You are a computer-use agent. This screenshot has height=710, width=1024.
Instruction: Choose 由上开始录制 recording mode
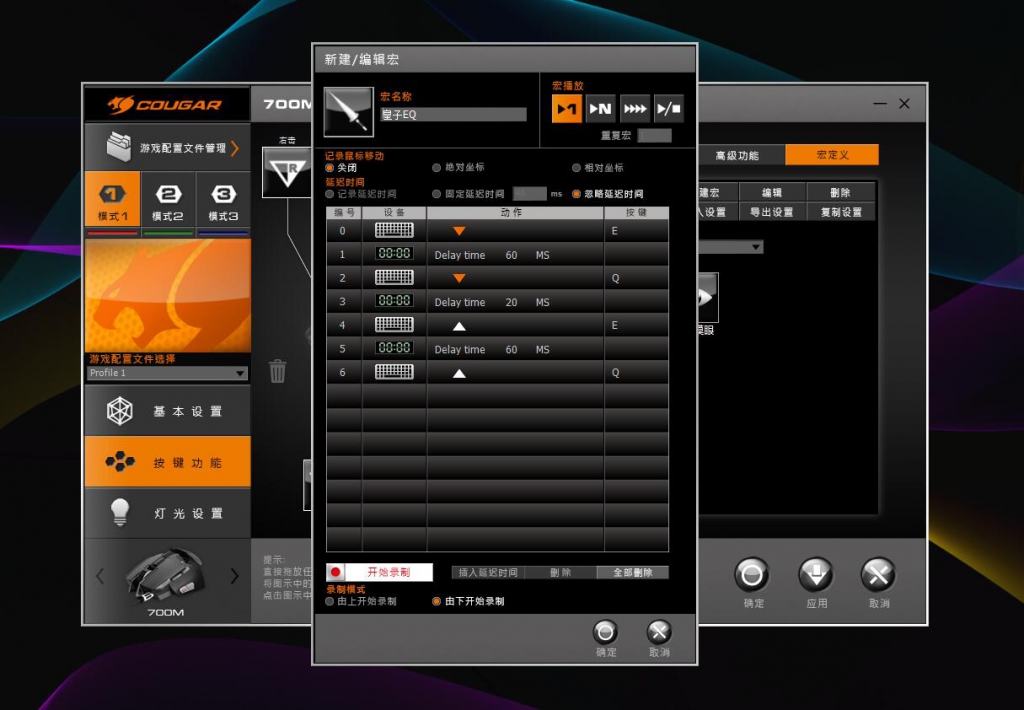[x=330, y=601]
